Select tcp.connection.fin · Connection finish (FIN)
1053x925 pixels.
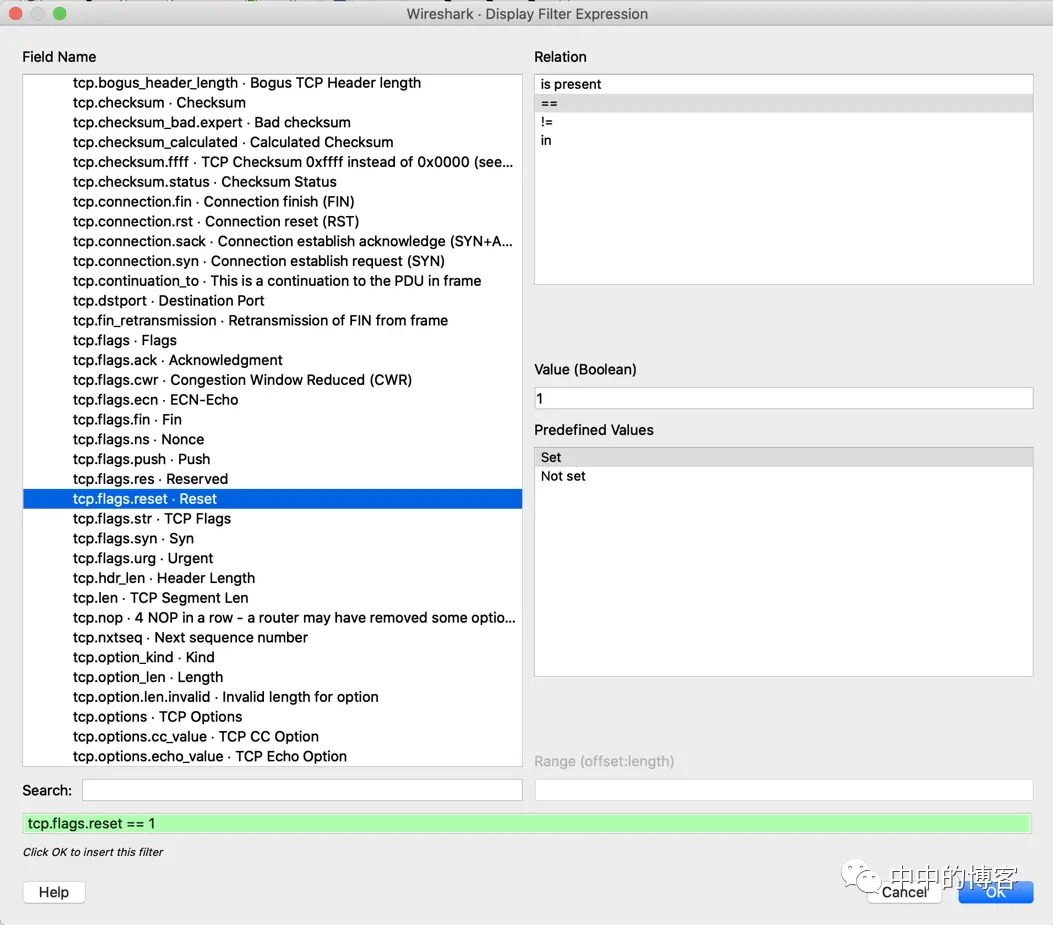273,202
